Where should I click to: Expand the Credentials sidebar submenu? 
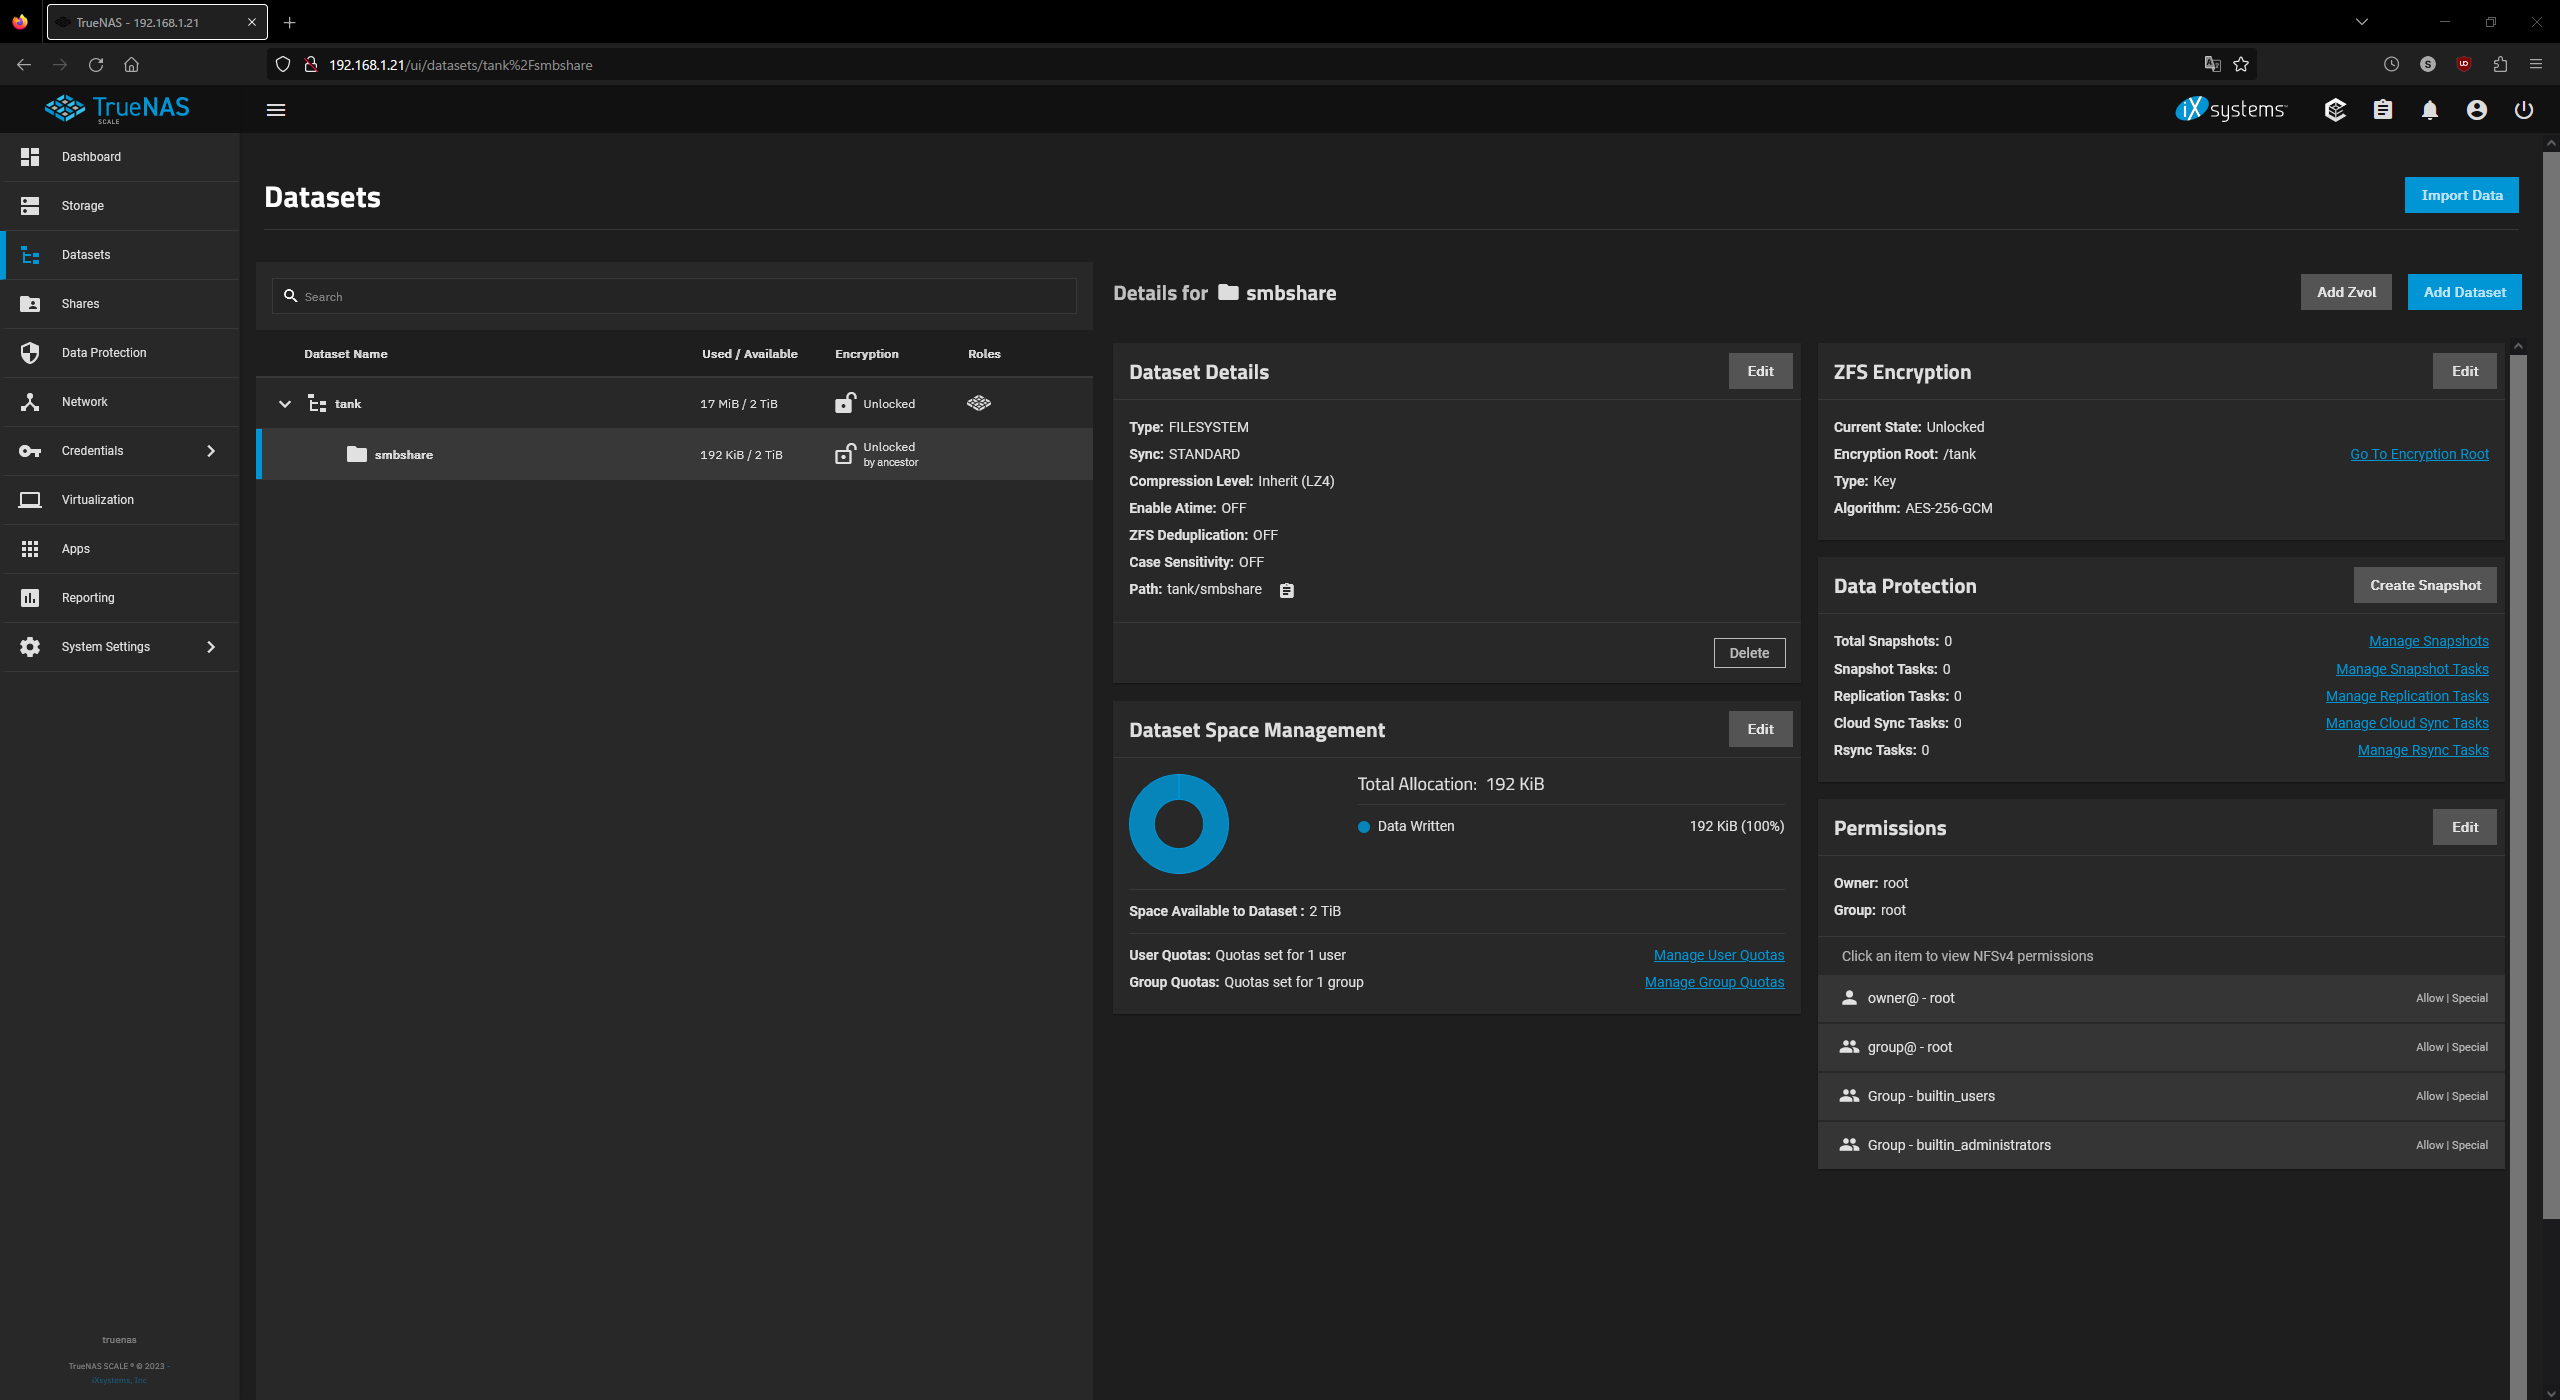pyautogui.click(x=210, y=451)
